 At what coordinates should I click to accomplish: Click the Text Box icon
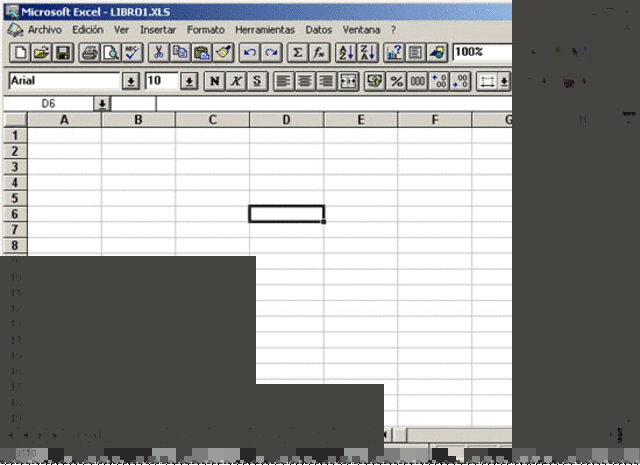[416, 53]
